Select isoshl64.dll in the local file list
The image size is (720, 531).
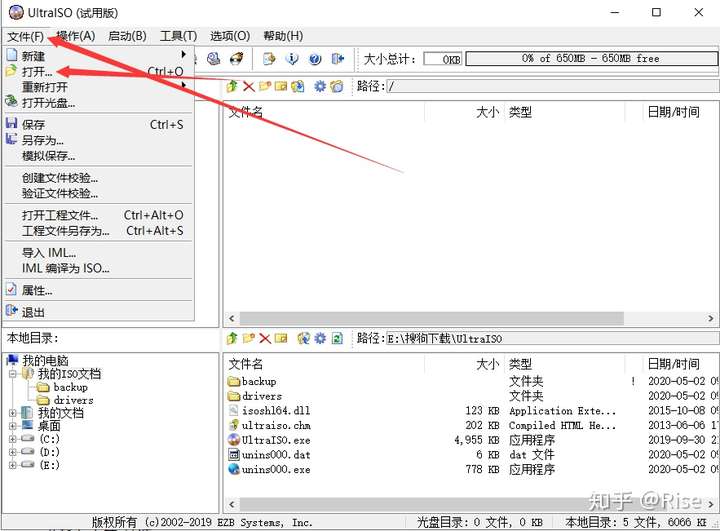coord(276,410)
